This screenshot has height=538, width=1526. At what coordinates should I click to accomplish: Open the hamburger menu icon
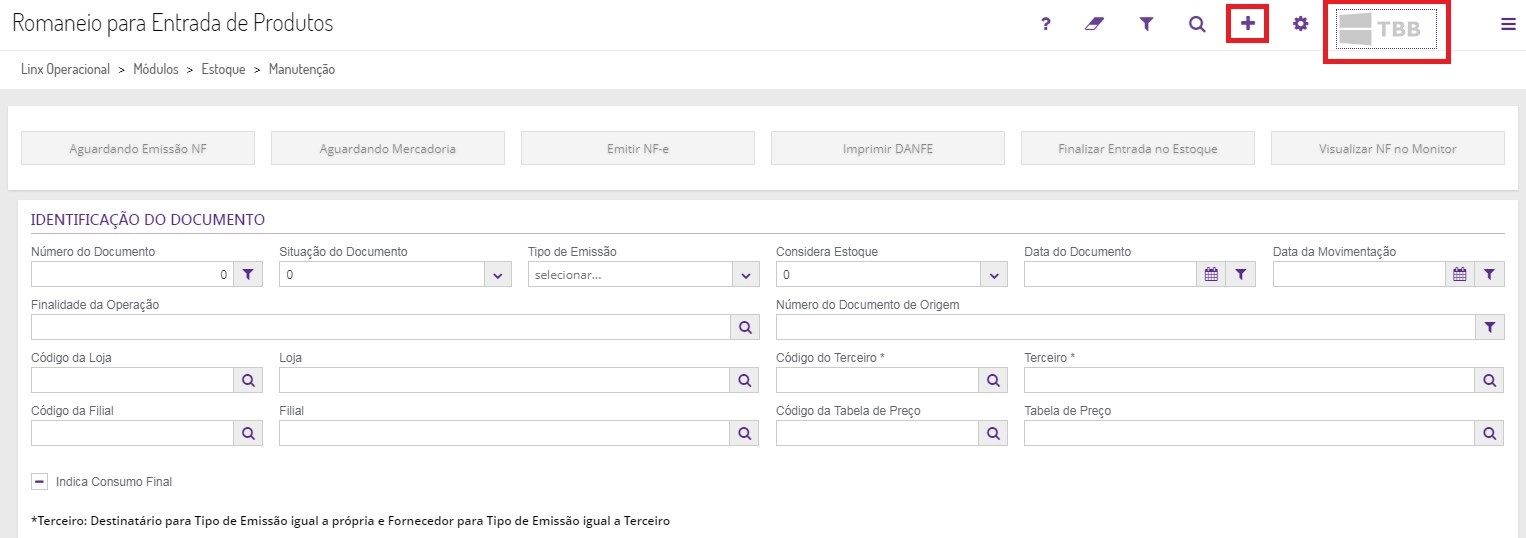click(1508, 25)
